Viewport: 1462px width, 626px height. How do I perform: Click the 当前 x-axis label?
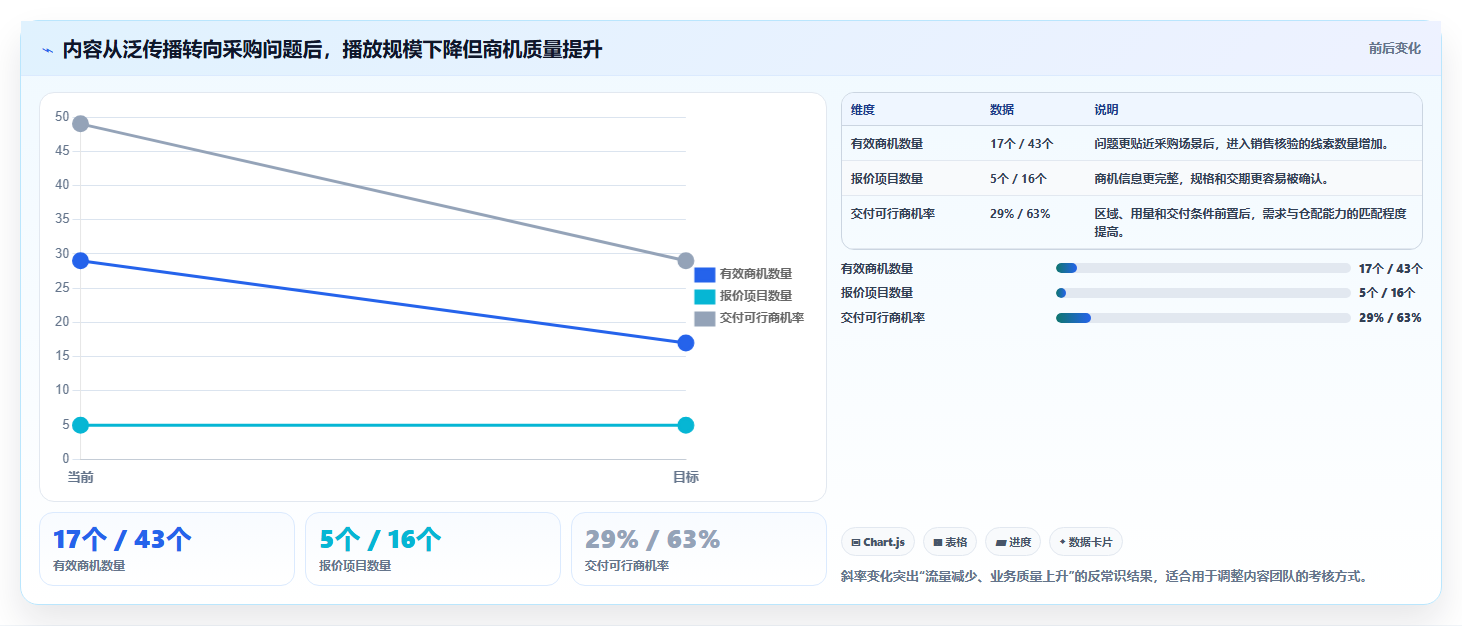(81, 477)
